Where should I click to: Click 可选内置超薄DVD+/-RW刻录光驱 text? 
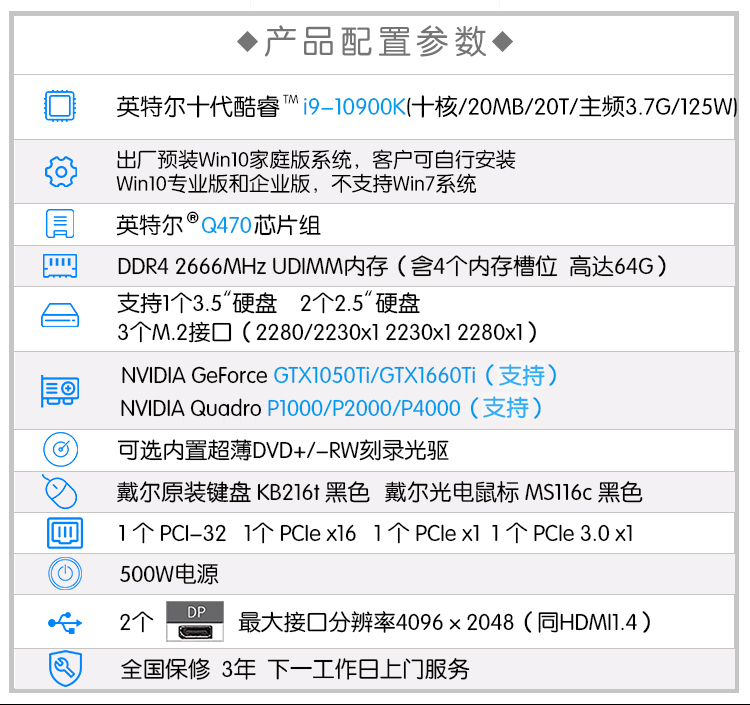(283, 450)
